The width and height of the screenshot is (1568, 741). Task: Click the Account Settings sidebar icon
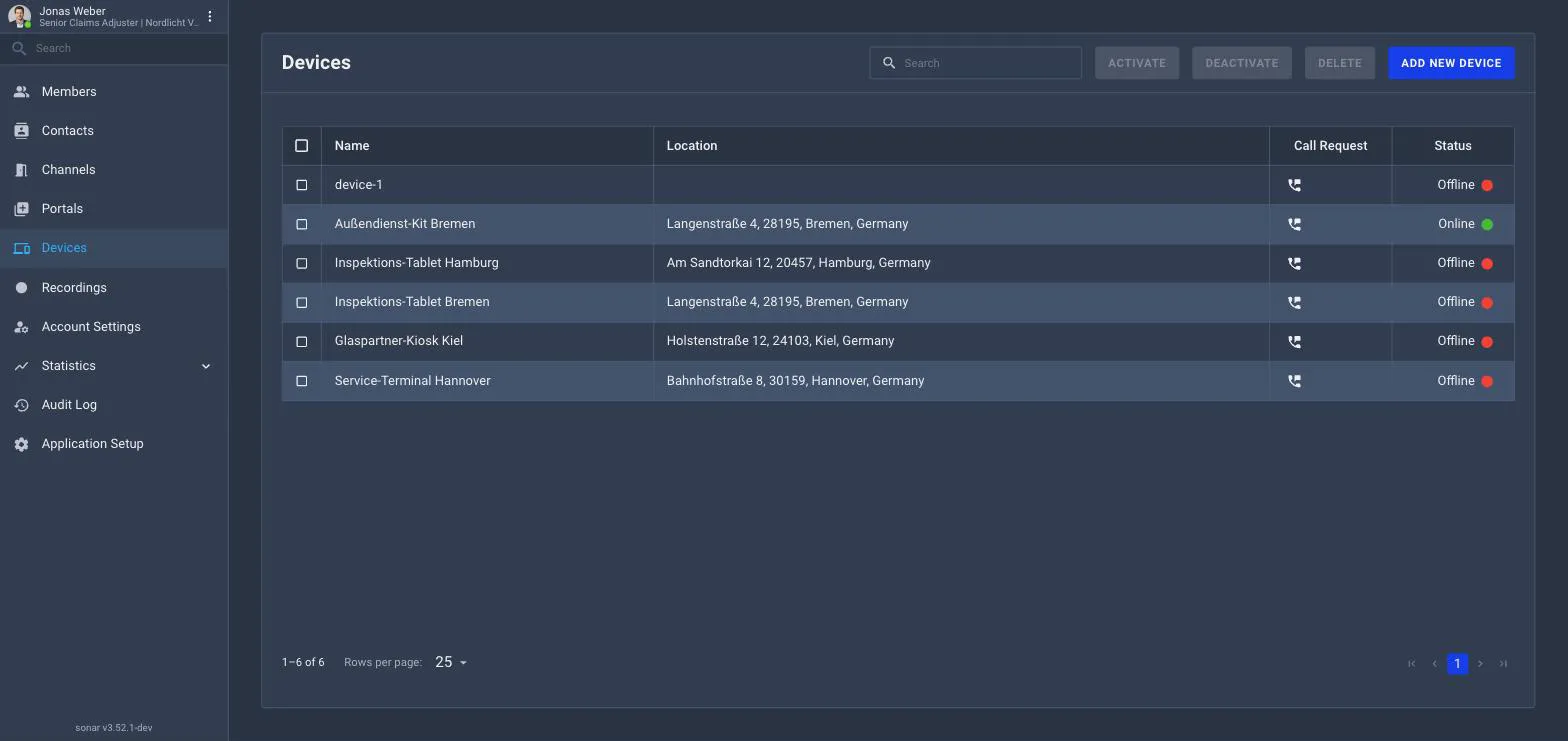(x=21, y=327)
